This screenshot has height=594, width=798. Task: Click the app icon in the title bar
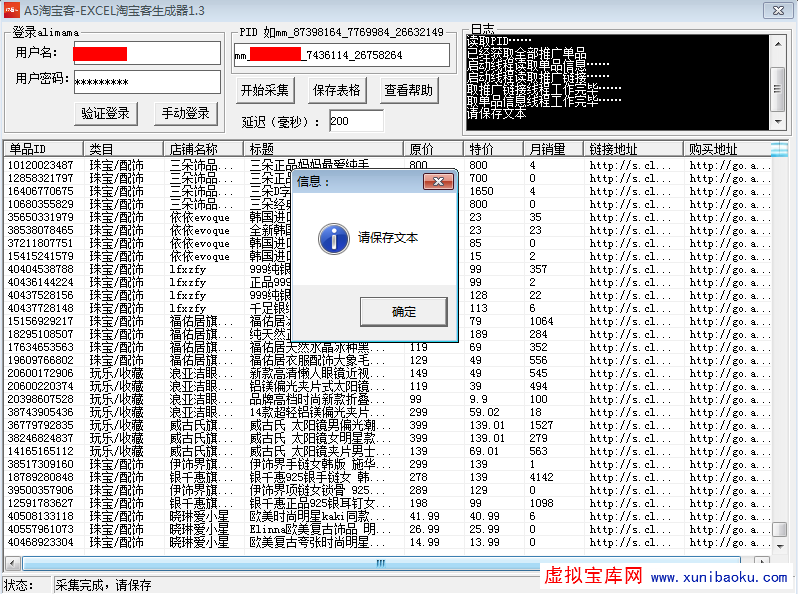pos(11,9)
